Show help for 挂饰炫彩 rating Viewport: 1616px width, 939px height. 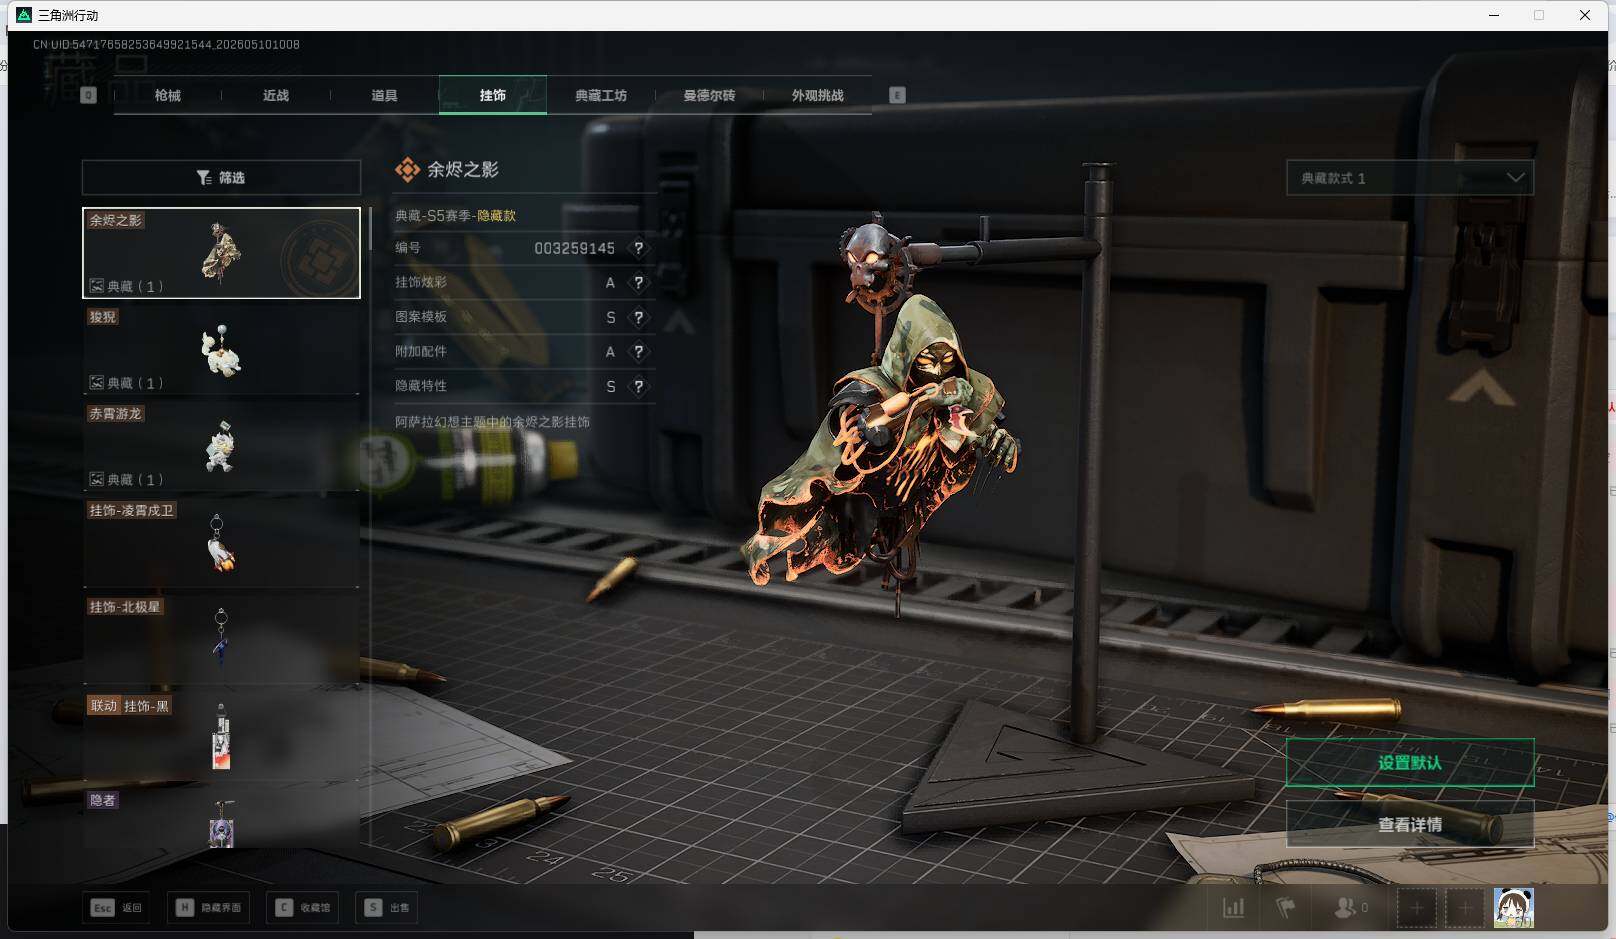point(638,283)
